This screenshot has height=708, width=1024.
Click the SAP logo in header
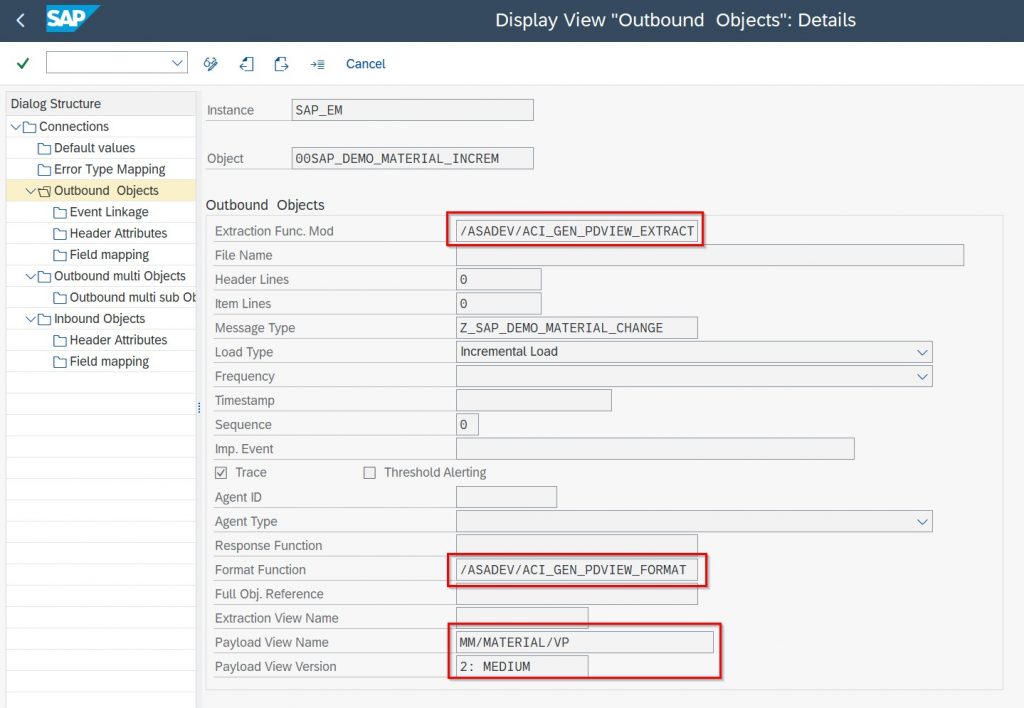click(72, 19)
